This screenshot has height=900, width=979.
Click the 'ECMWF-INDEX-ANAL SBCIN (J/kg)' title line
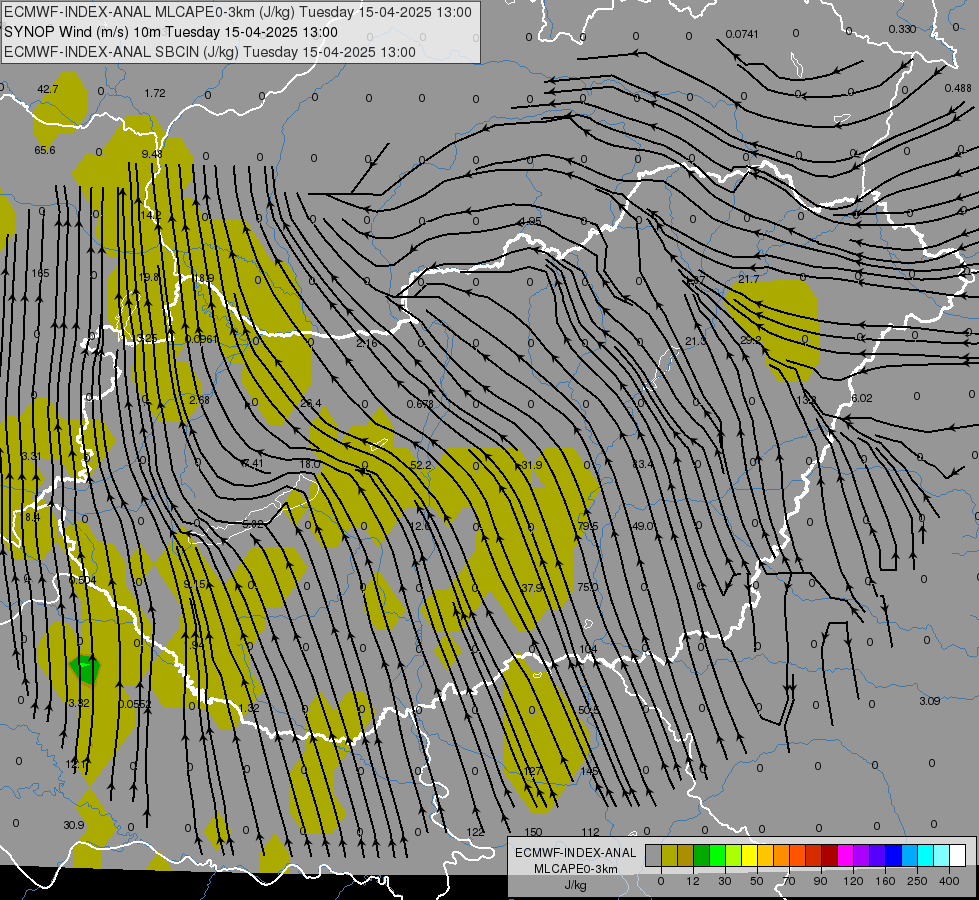coord(210,52)
